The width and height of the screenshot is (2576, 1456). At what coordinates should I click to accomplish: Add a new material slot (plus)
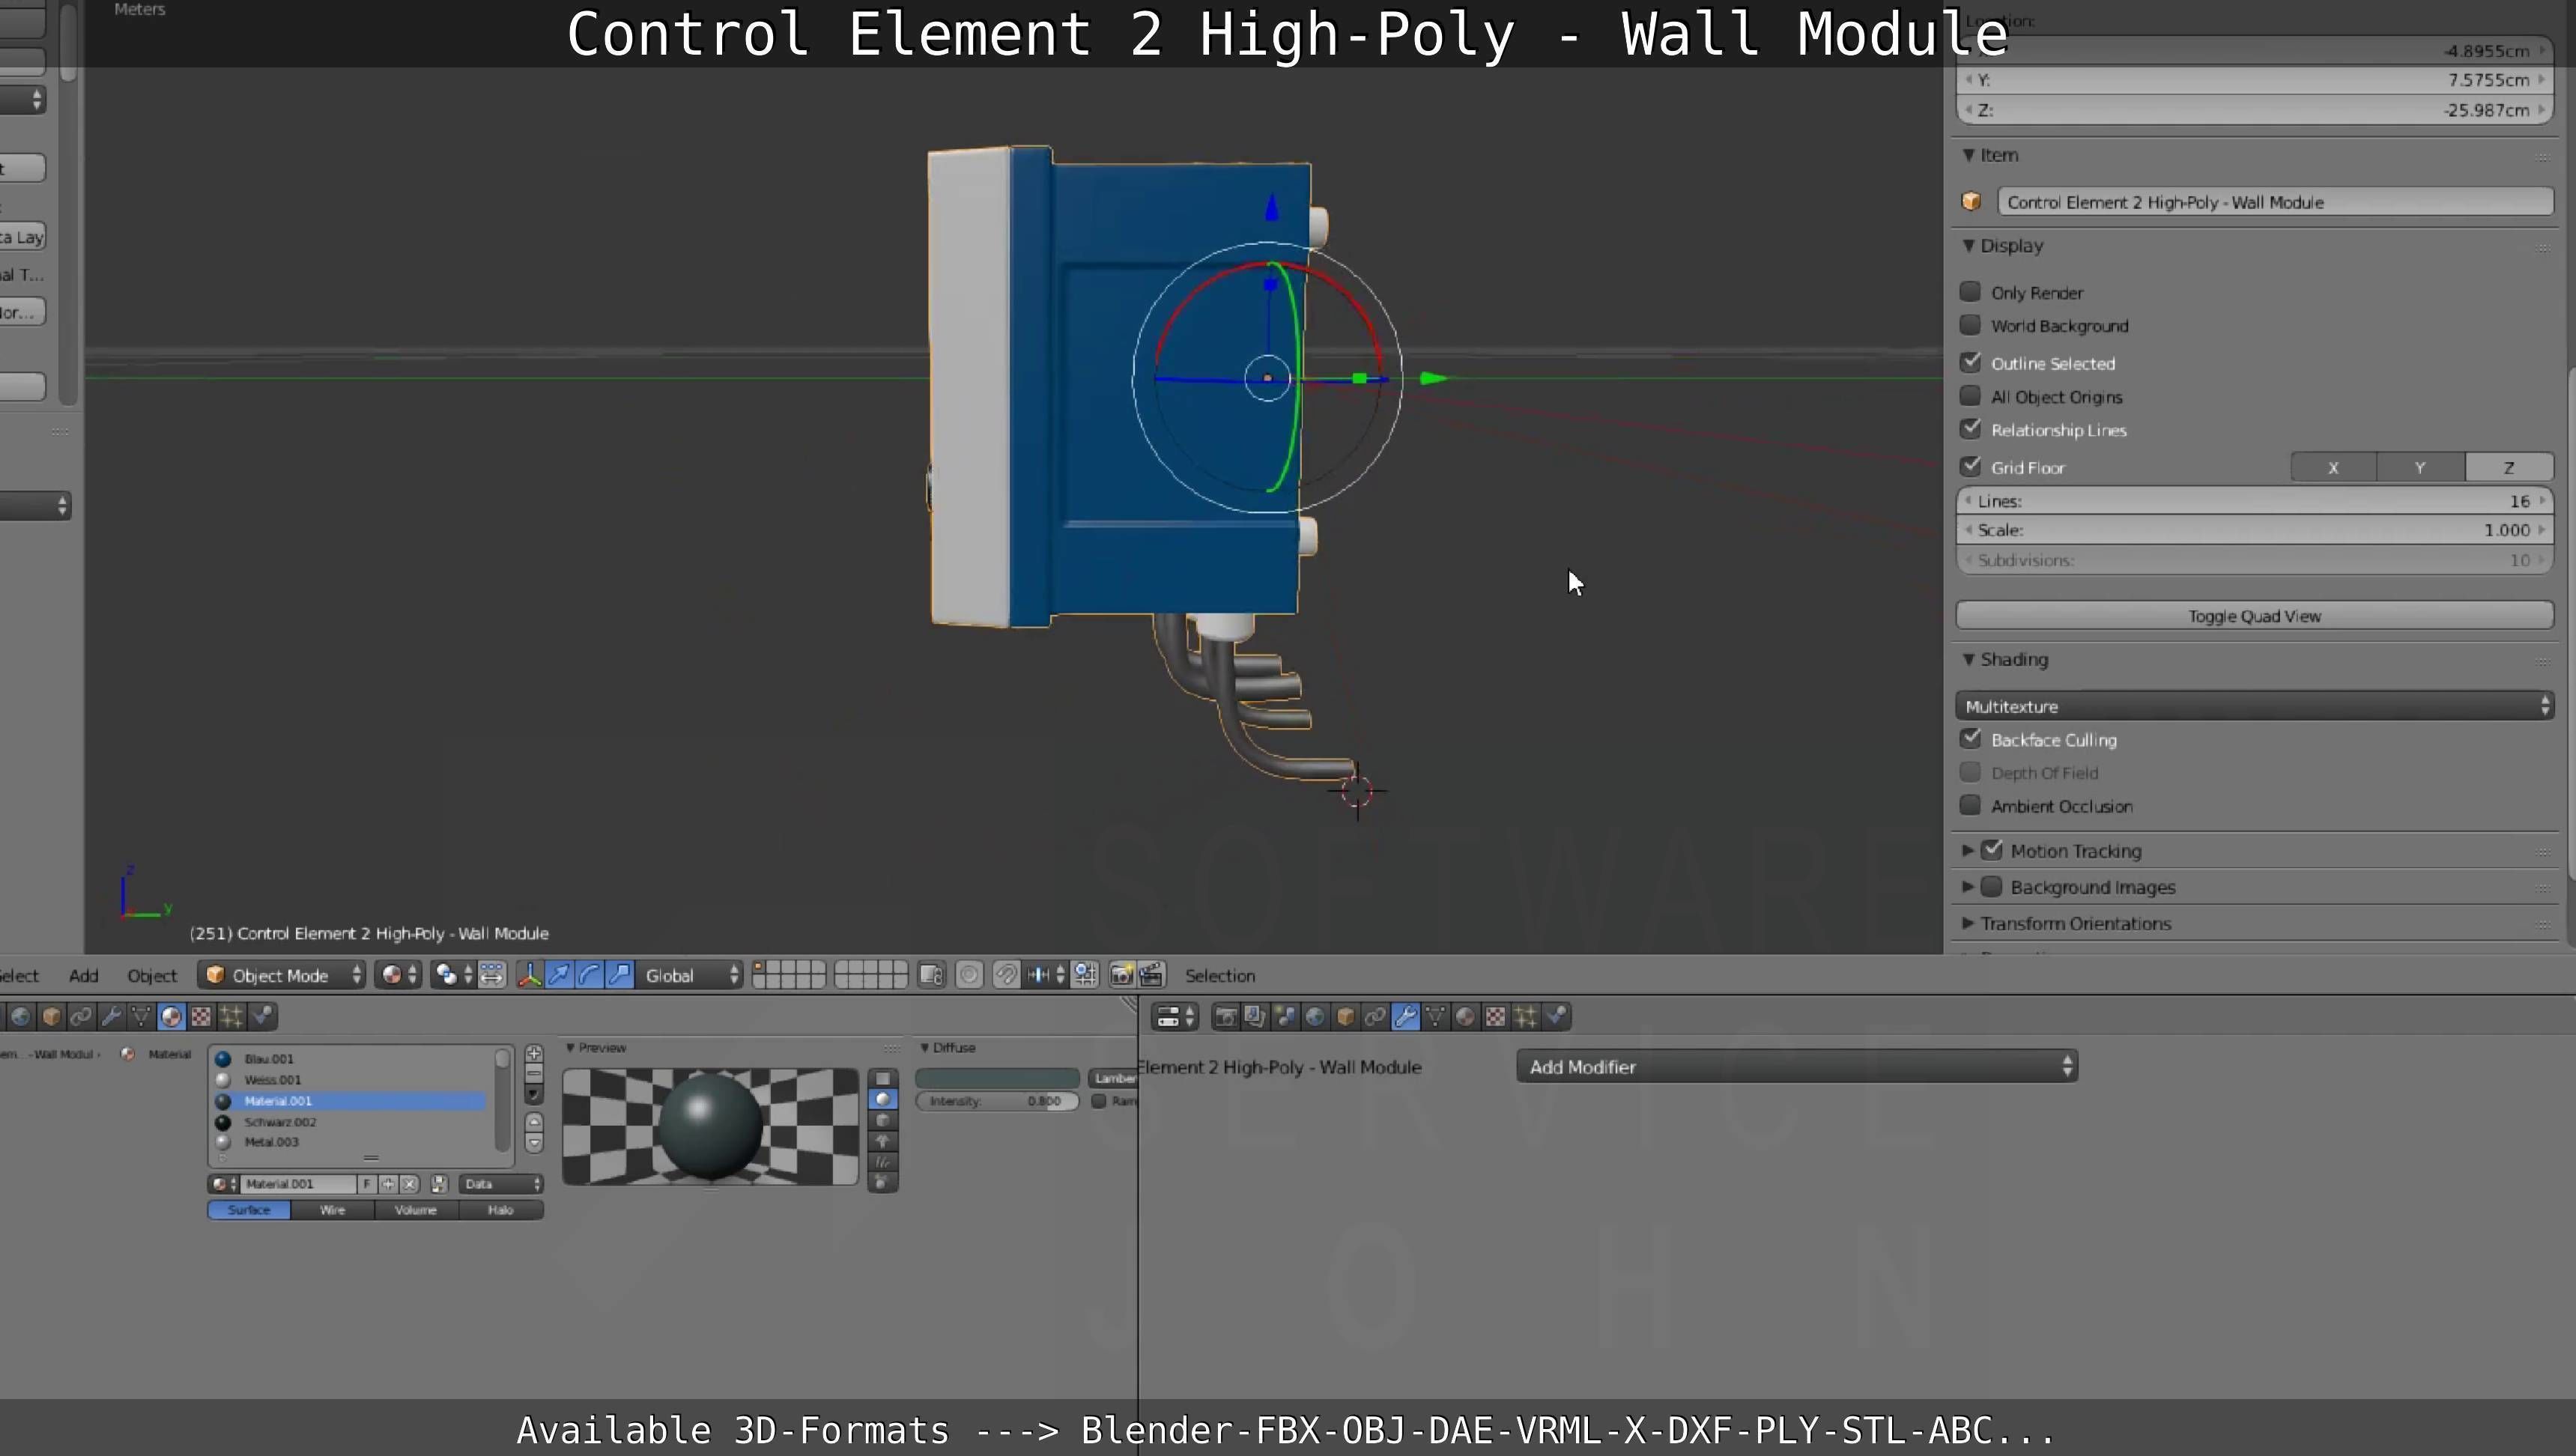tap(534, 1054)
